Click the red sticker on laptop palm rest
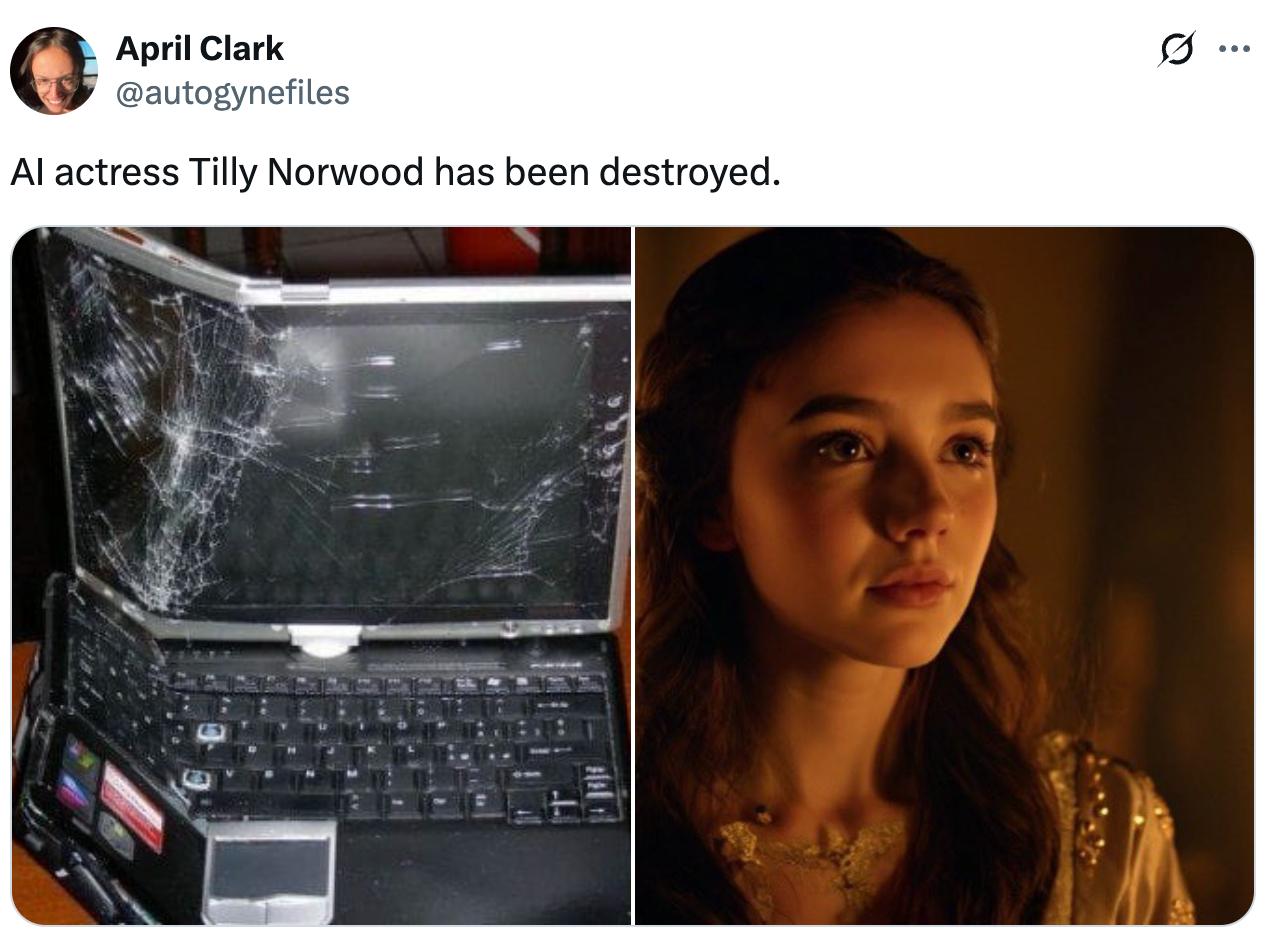This screenshot has width=1266, height=944. point(131,807)
